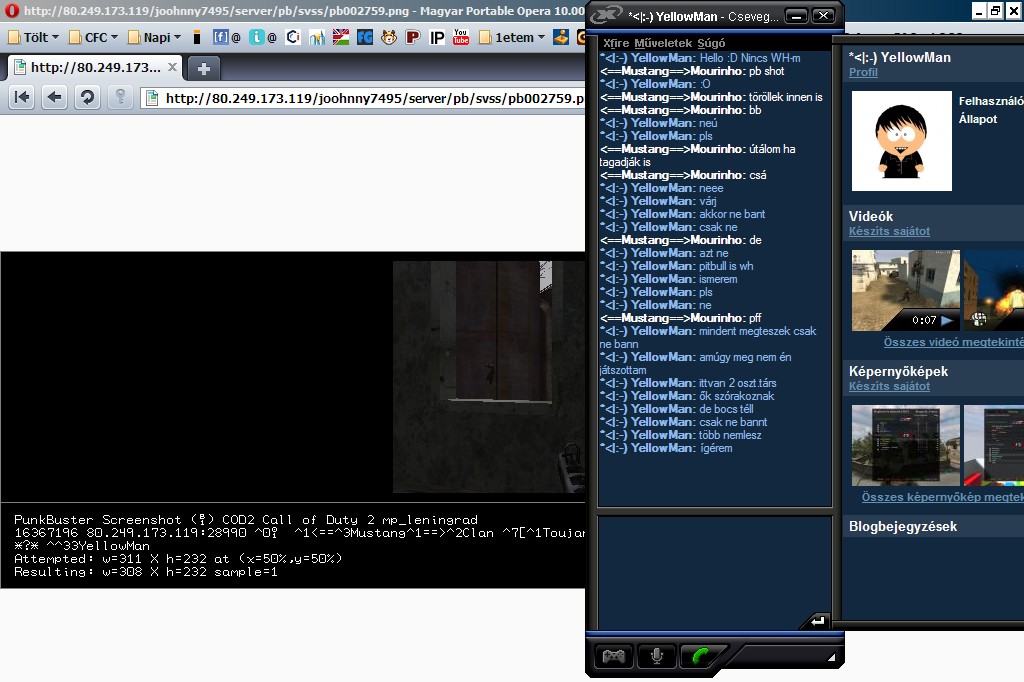Open the Műveletek menu

pyautogui.click(x=663, y=43)
